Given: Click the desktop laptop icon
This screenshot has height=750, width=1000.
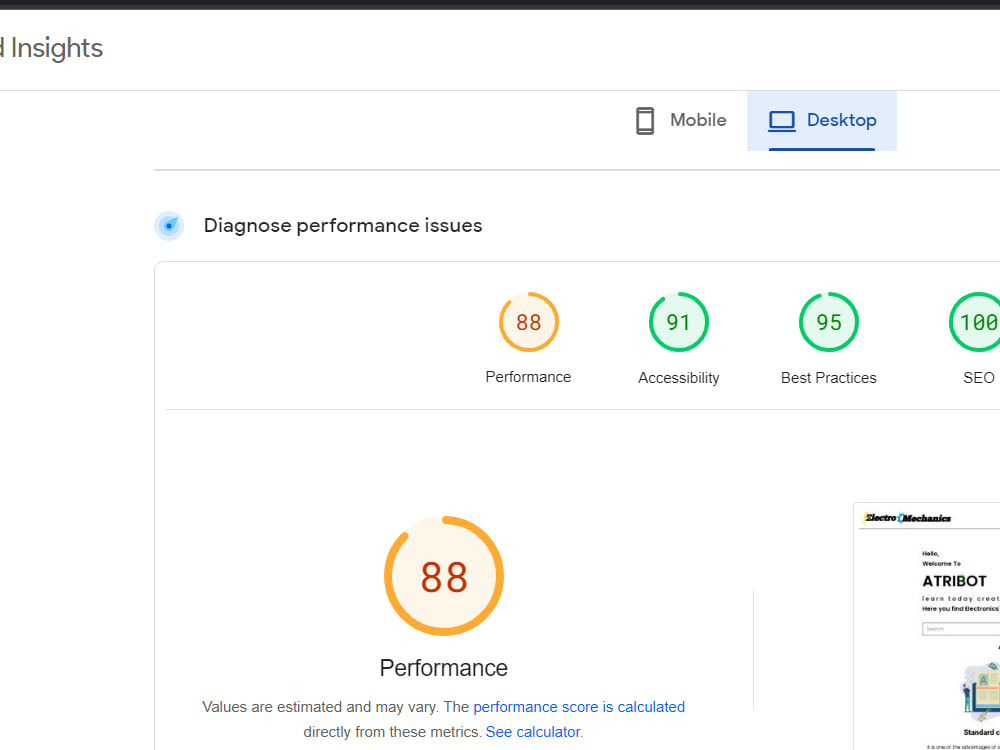Looking at the screenshot, I should (781, 121).
